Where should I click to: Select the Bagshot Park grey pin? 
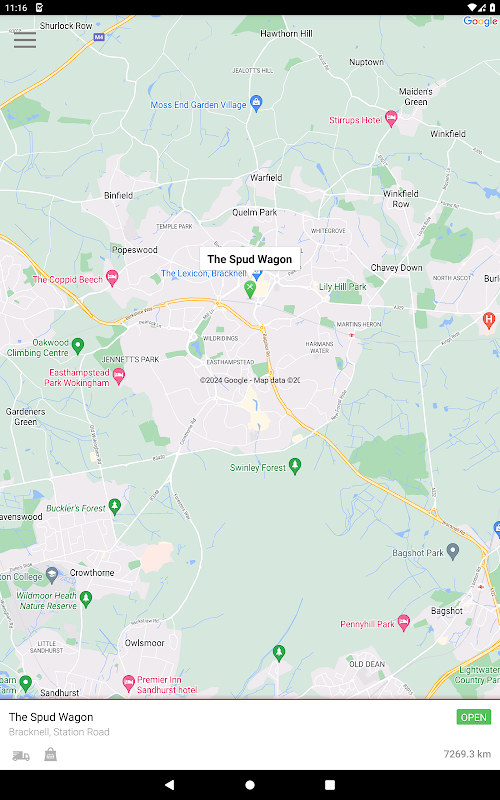tap(453, 552)
